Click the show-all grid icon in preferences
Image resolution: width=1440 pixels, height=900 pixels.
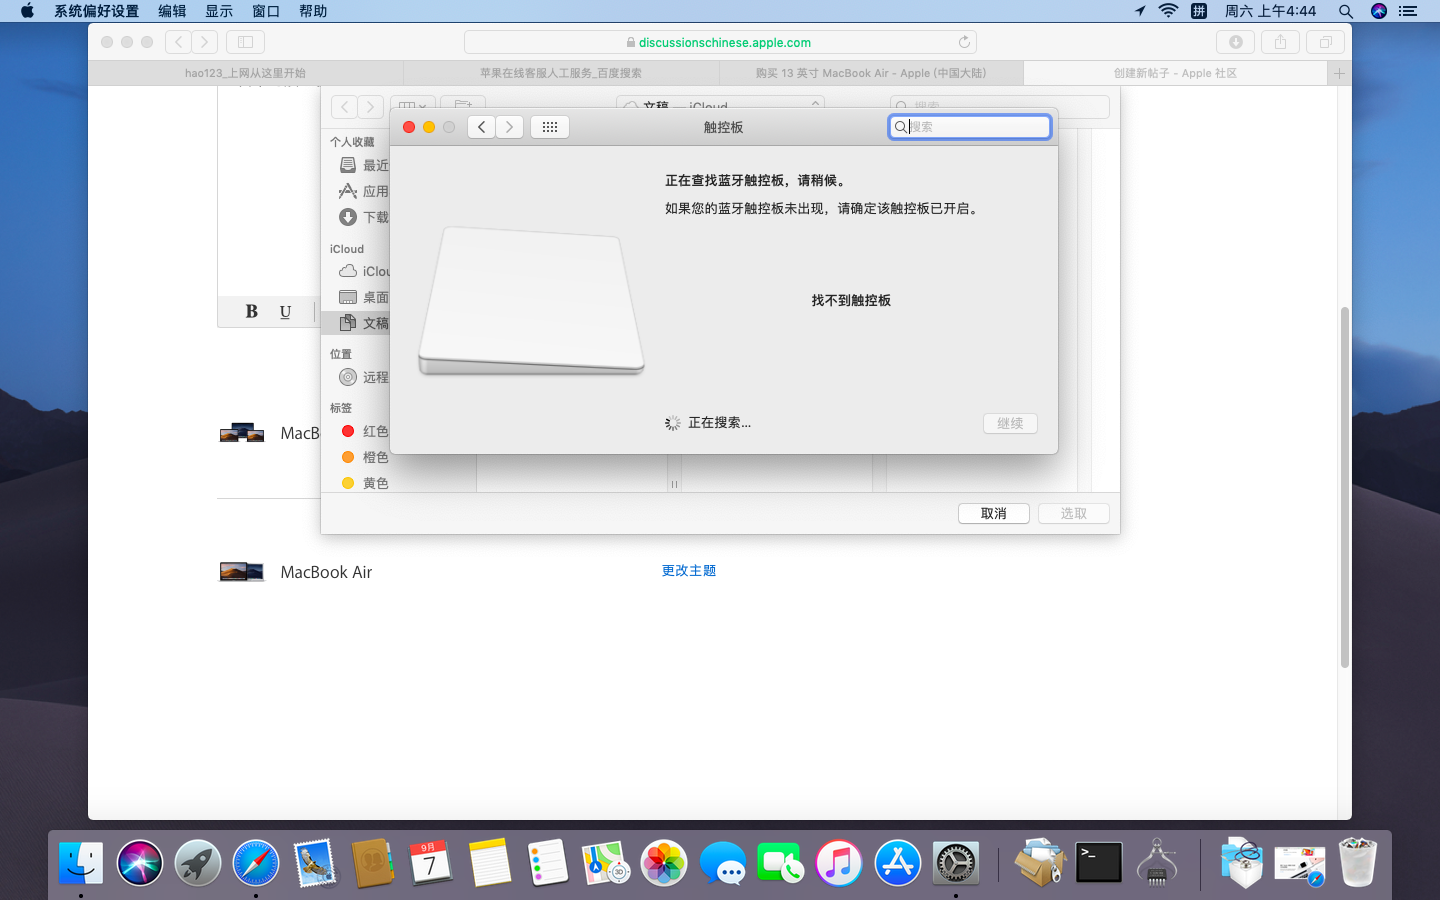pos(549,127)
